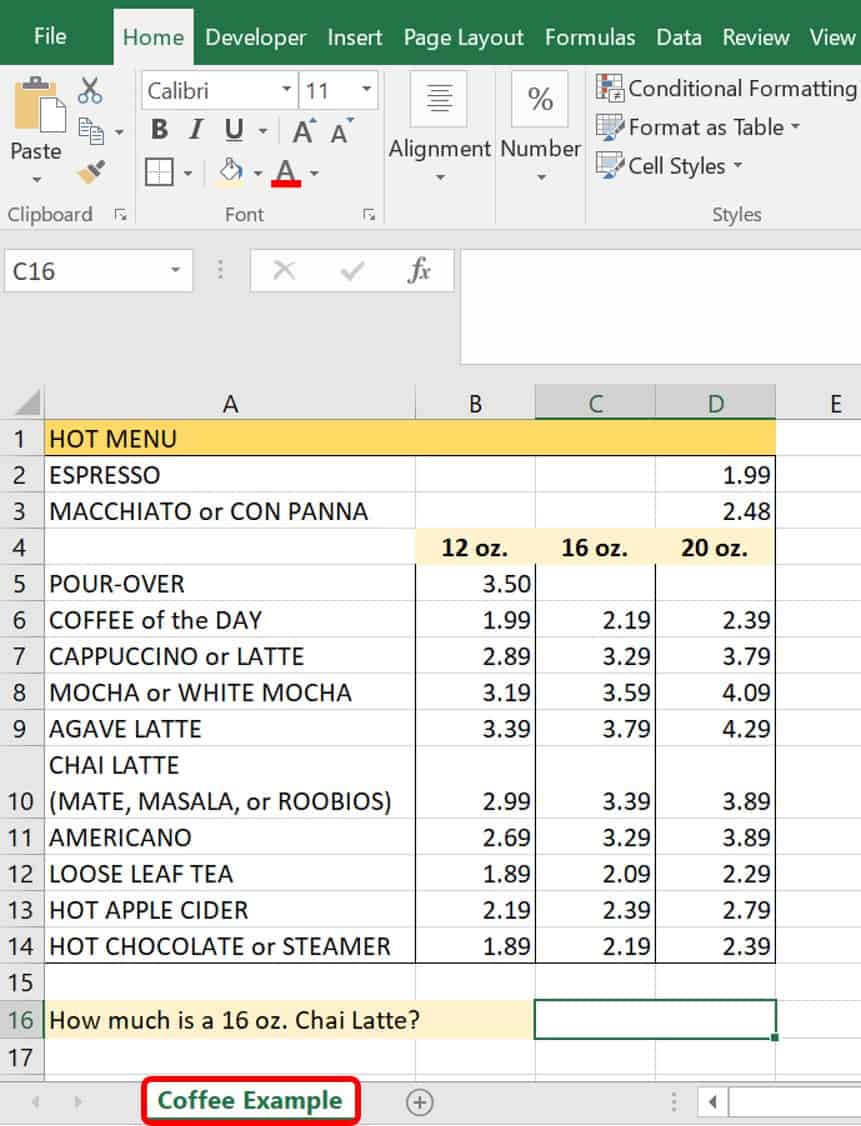Open the File tab
The image size is (861, 1126).
tap(50, 37)
